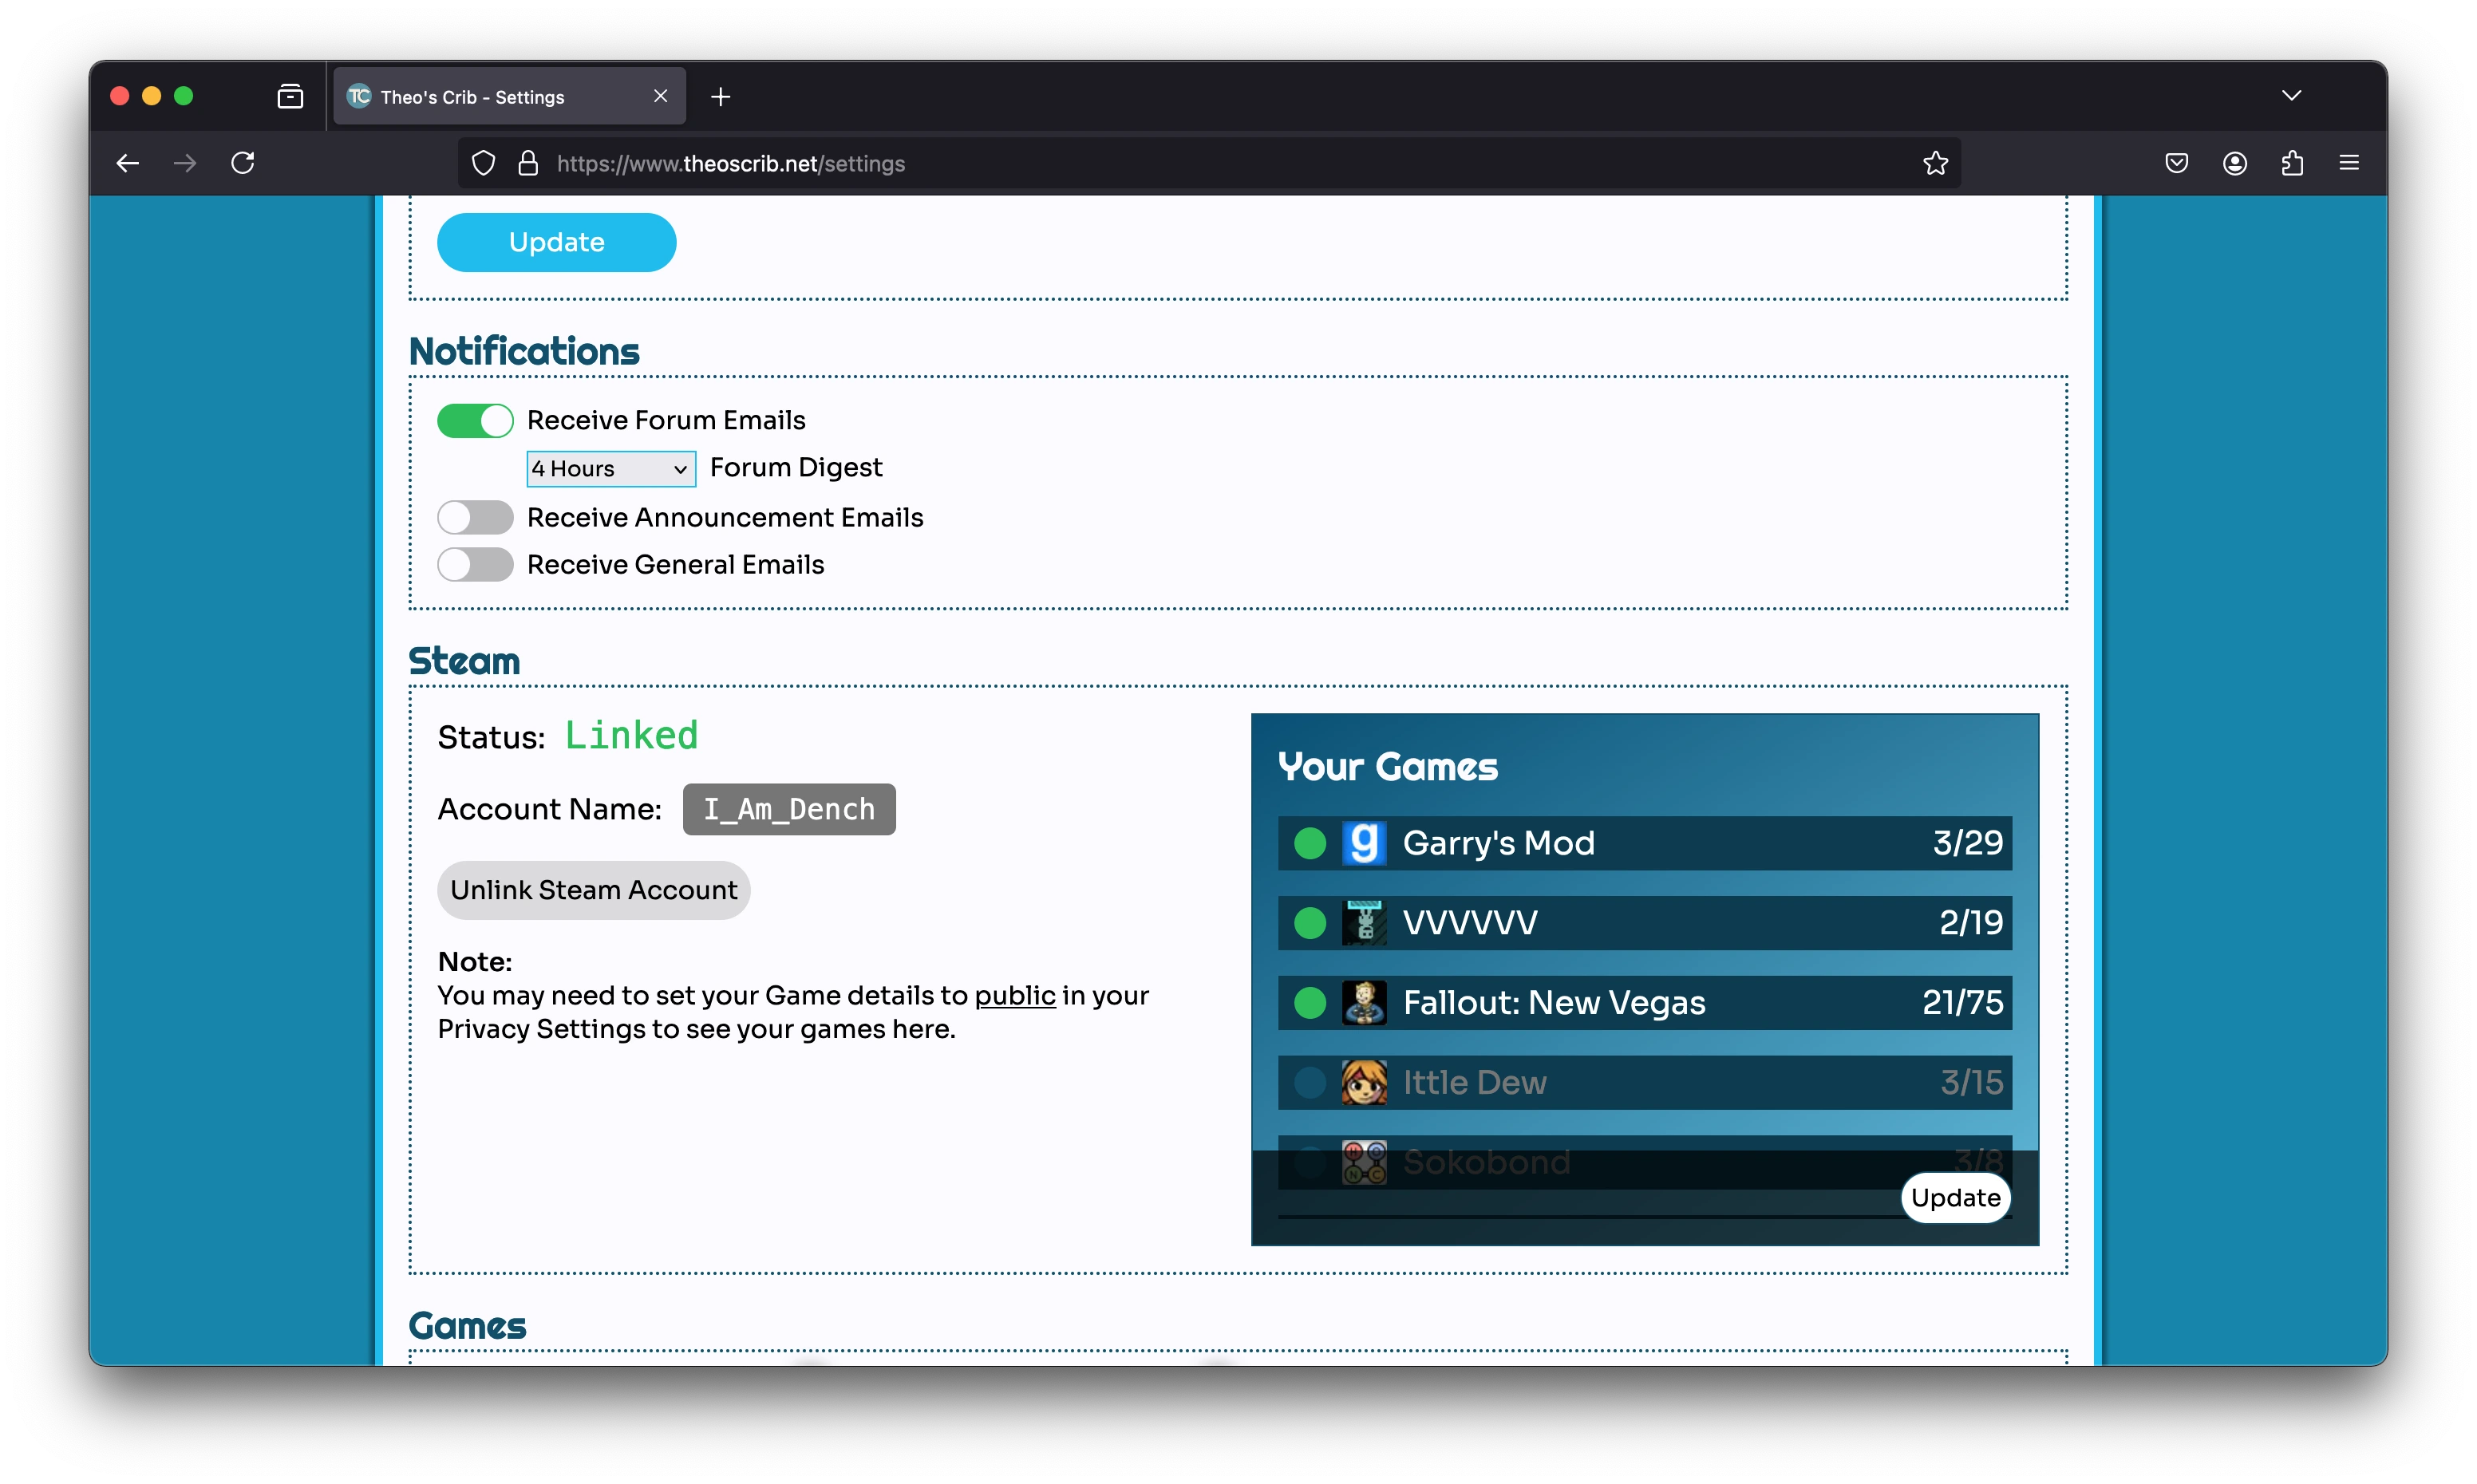The image size is (2477, 1484).
Task: Close the Theo's Crib Settings tab
Action: (x=660, y=96)
